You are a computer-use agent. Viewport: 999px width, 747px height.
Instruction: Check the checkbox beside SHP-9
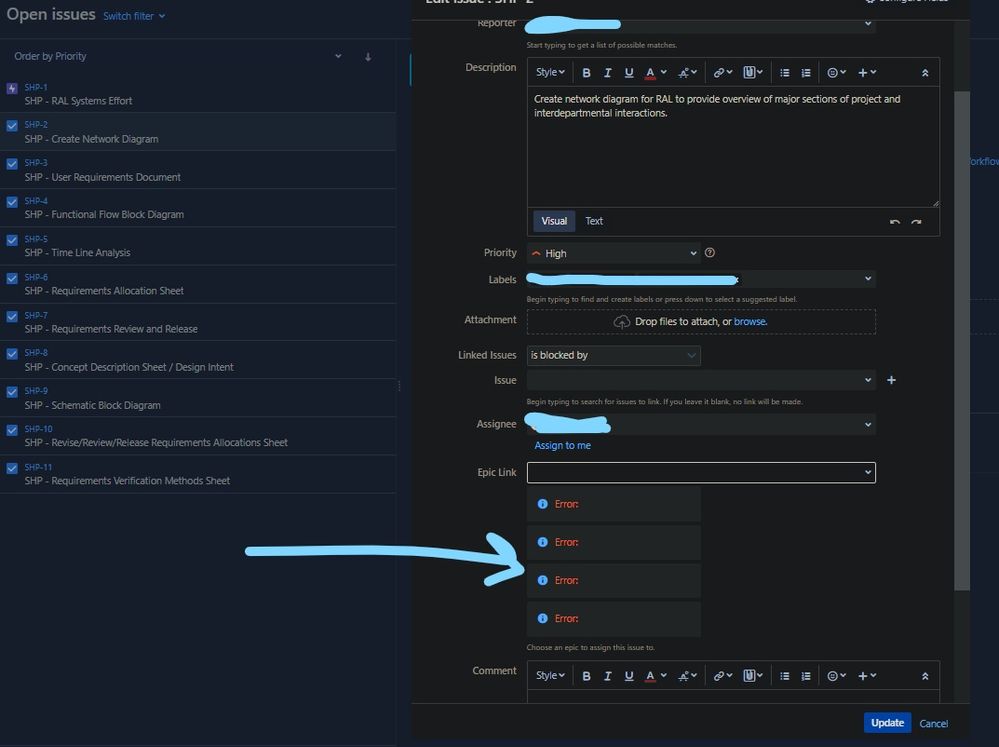(x=11, y=390)
